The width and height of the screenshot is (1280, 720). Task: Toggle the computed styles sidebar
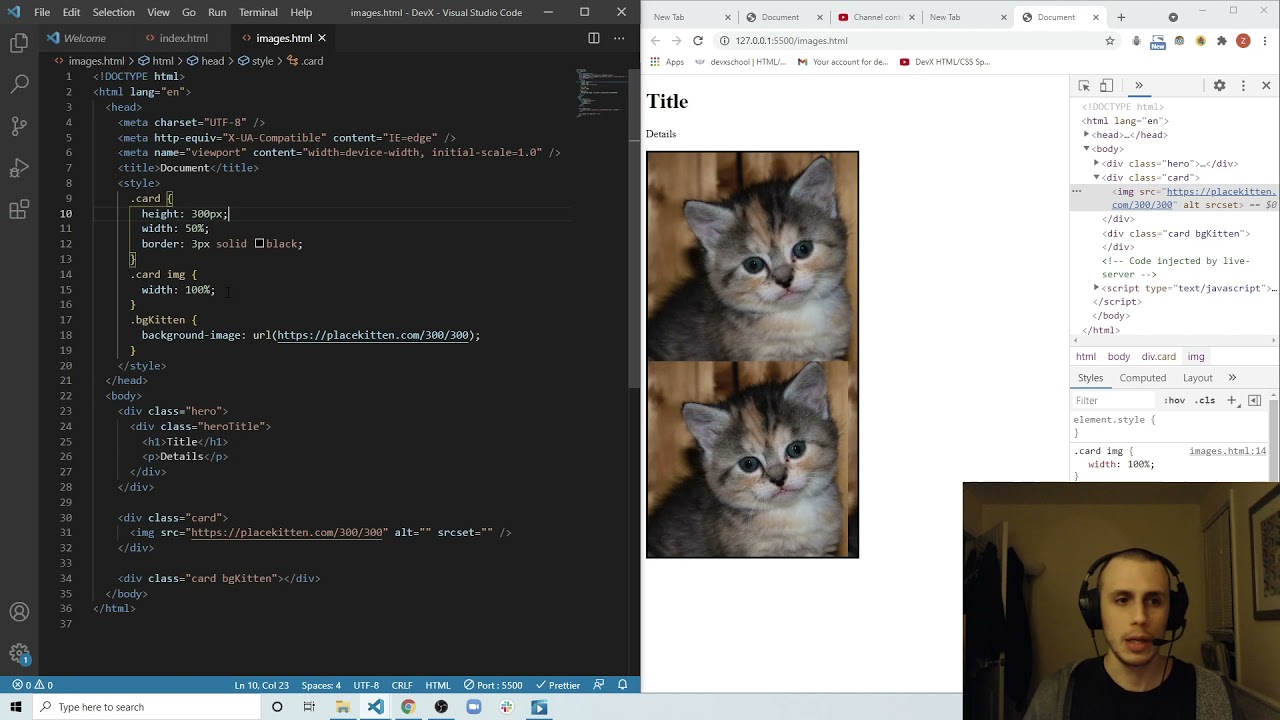pos(1254,401)
